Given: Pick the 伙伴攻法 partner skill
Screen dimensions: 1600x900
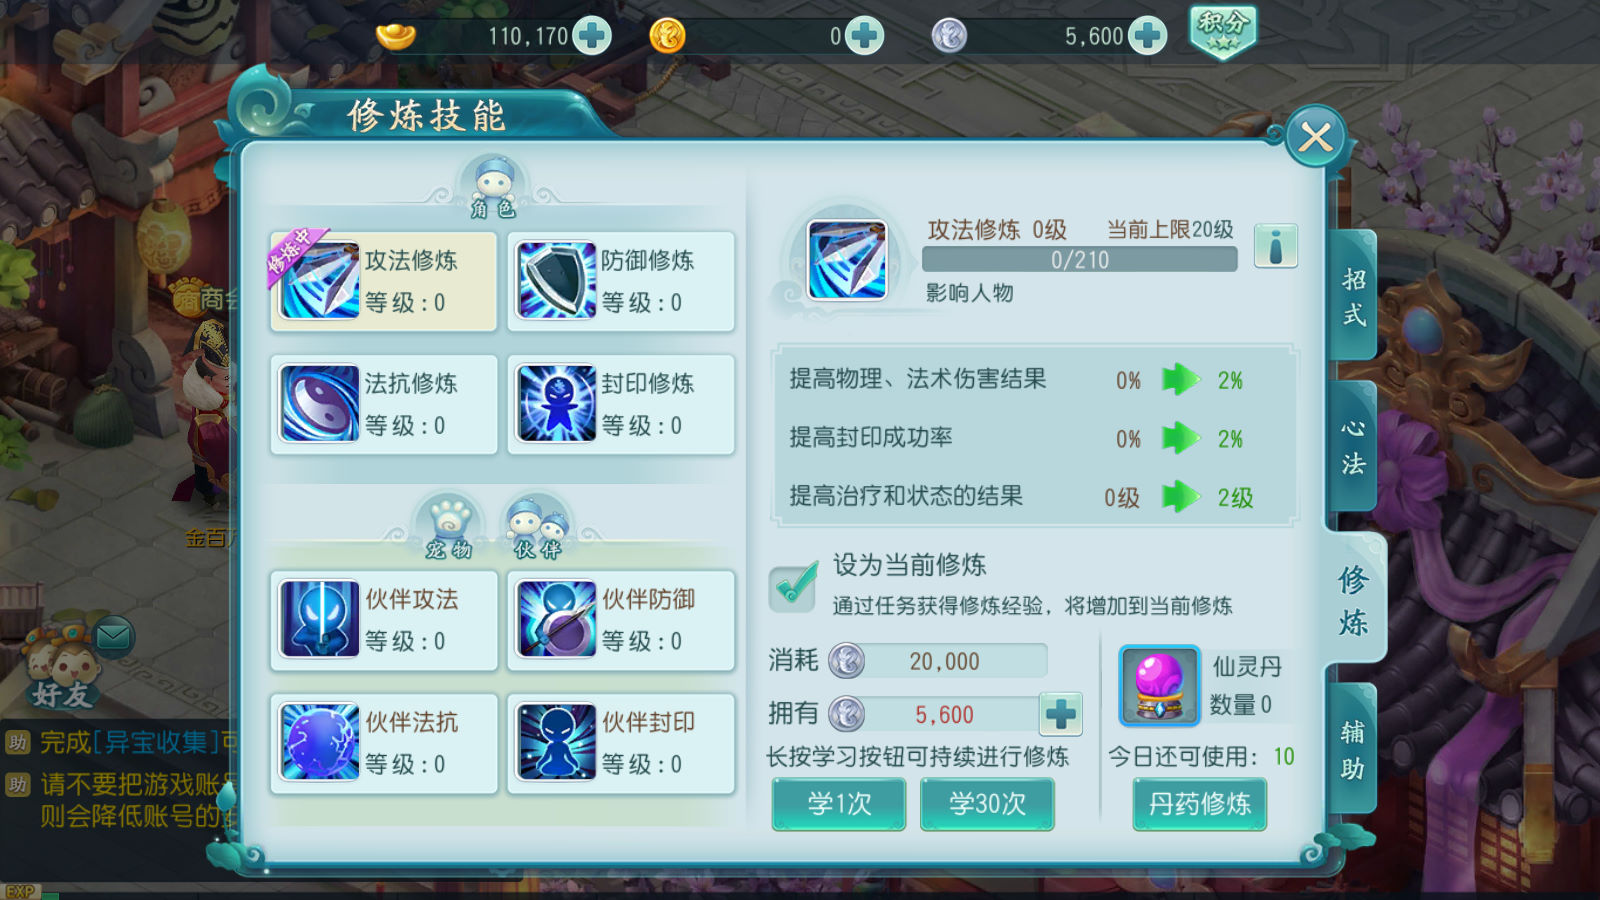Looking at the screenshot, I should 384,620.
